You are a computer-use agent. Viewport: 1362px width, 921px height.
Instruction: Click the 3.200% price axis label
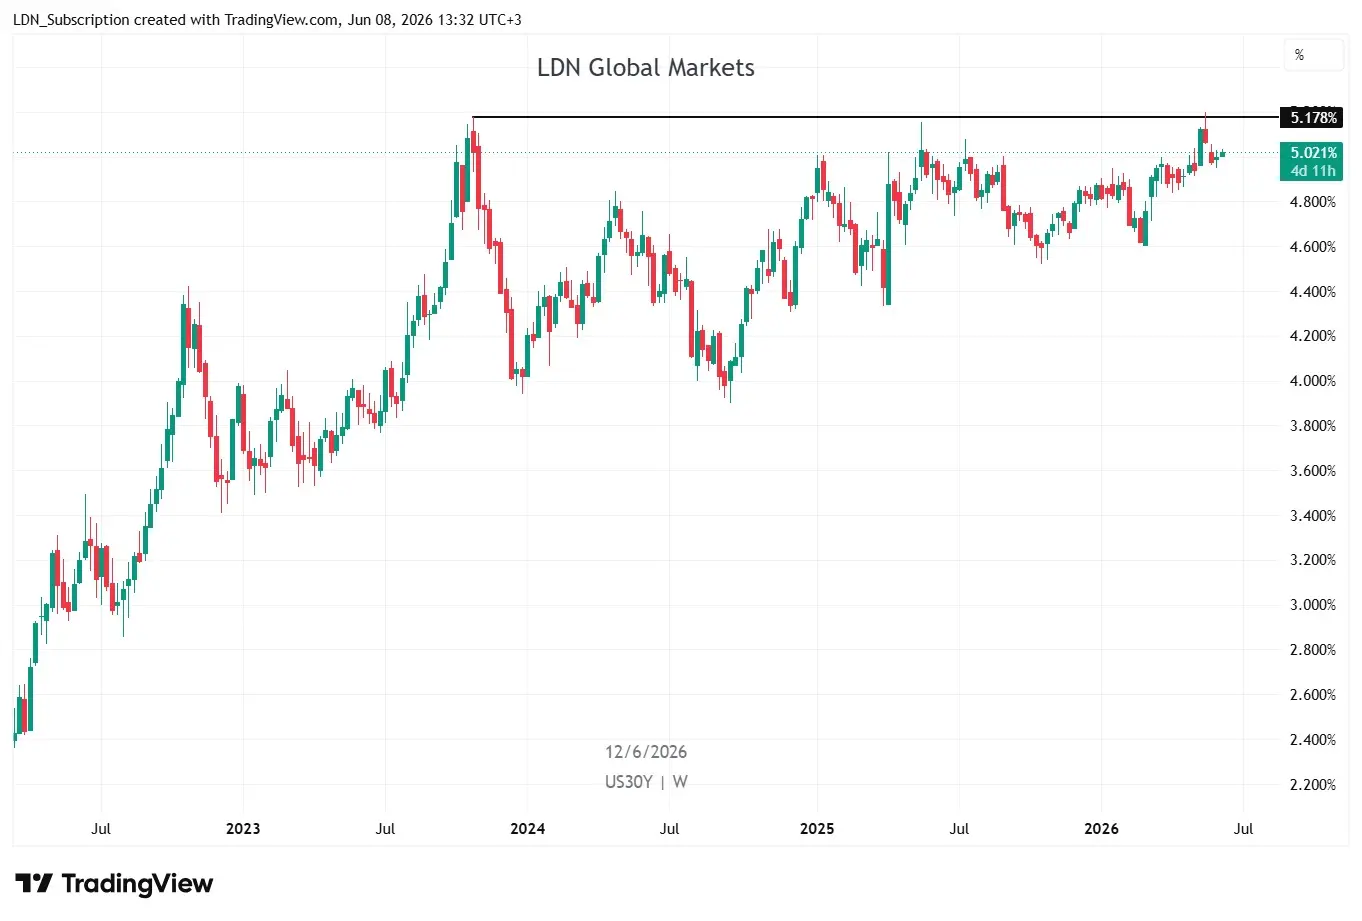click(1312, 560)
